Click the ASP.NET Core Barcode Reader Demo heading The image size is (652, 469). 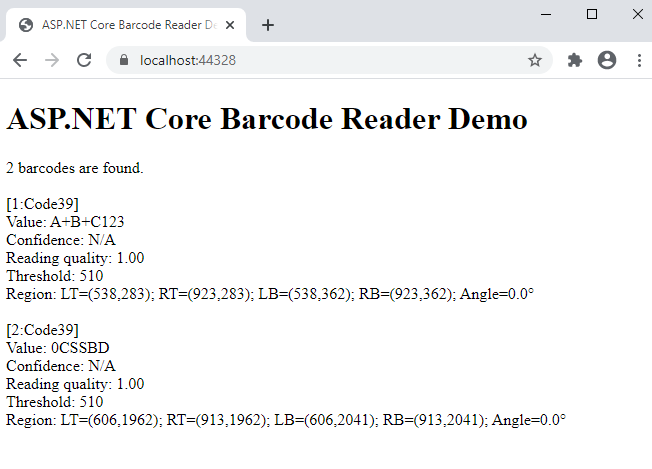click(267, 119)
